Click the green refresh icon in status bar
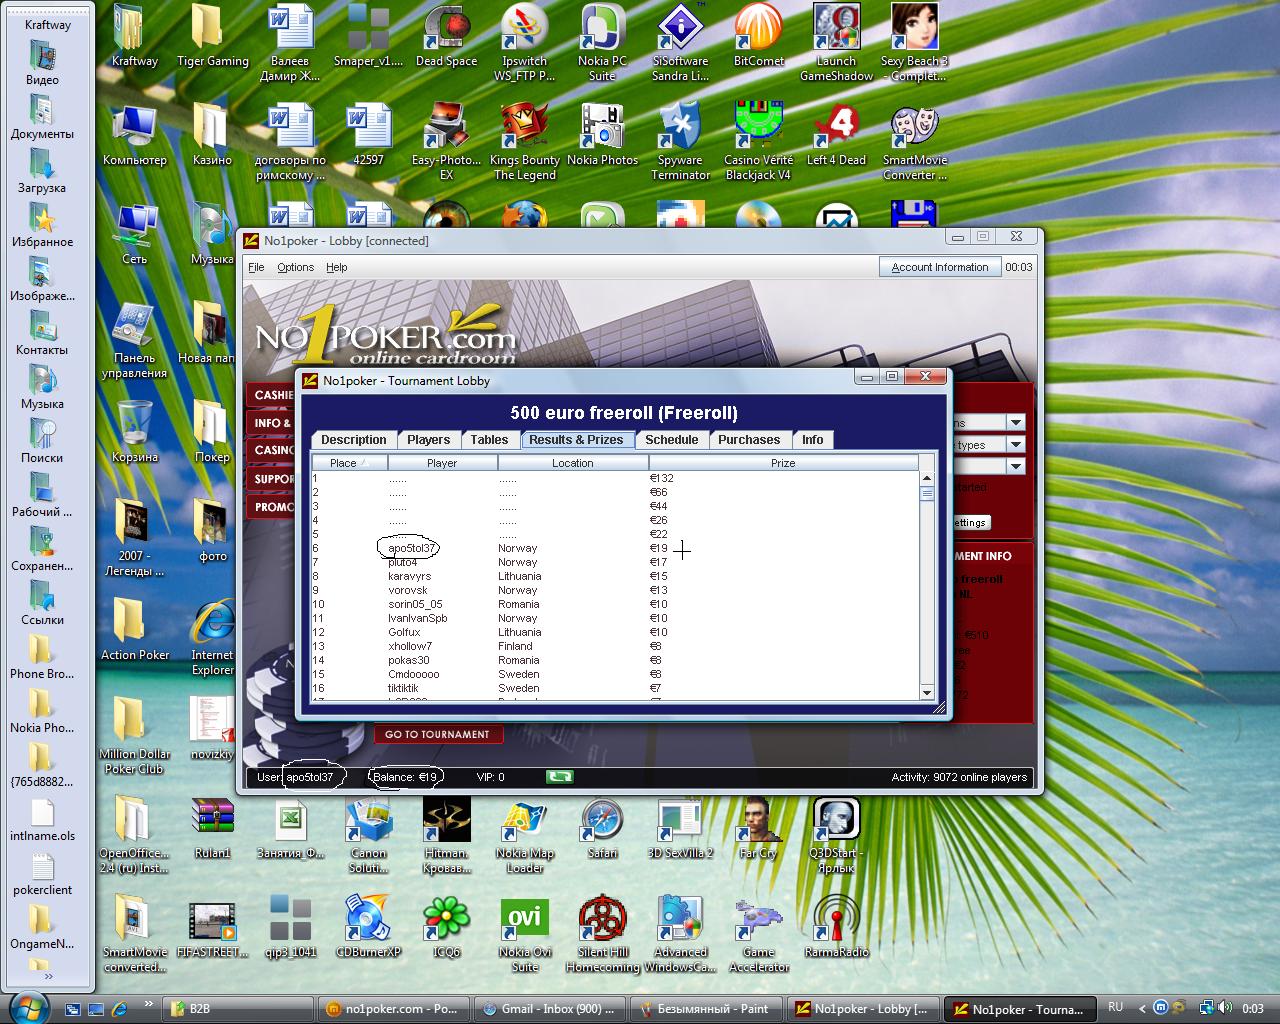This screenshot has width=1280, height=1024. pos(560,776)
